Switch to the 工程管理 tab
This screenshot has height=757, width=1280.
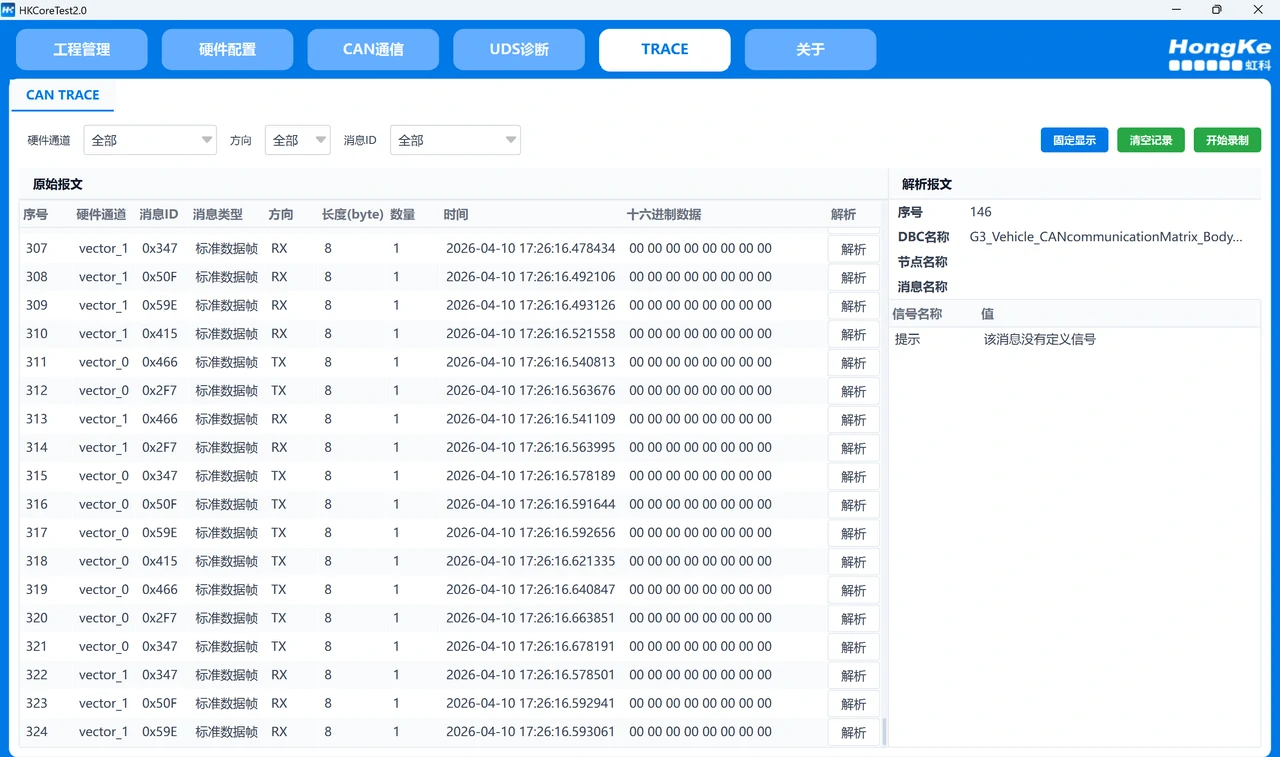(82, 49)
